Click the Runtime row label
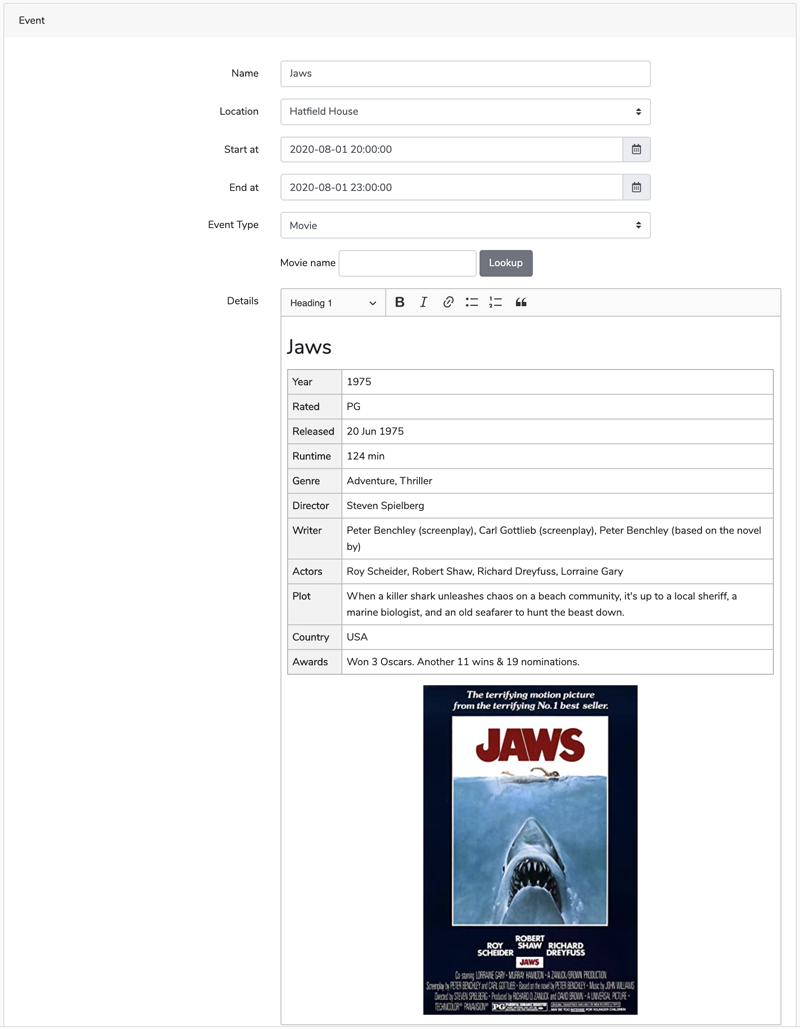The image size is (800, 1030). (x=311, y=456)
